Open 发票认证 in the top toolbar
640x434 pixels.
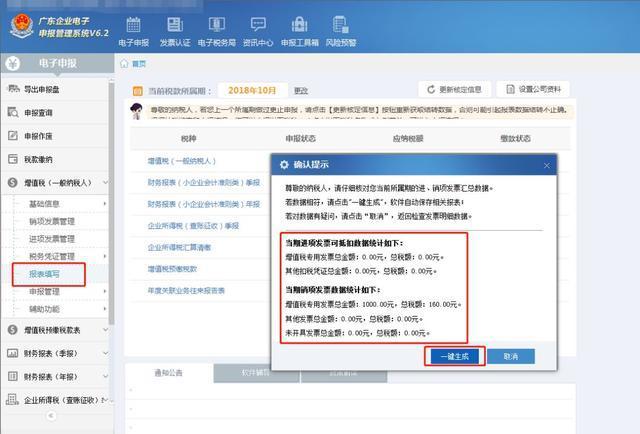174,29
